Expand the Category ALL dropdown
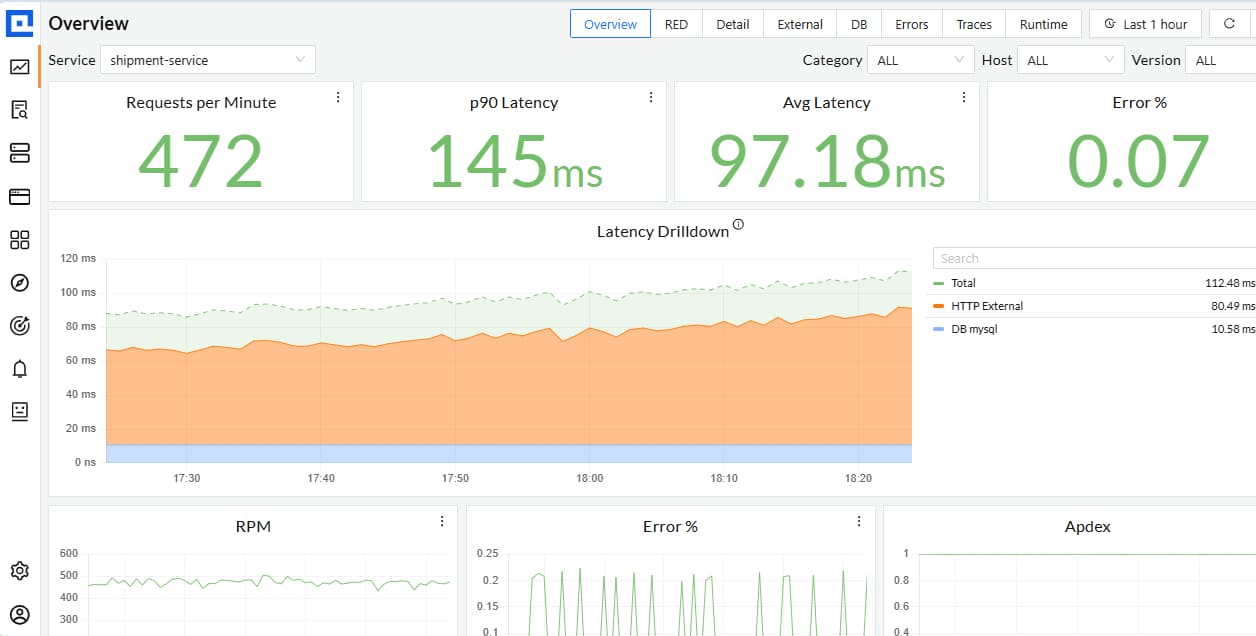Screen dimensions: 1256x636 pyautogui.click(x=919, y=60)
